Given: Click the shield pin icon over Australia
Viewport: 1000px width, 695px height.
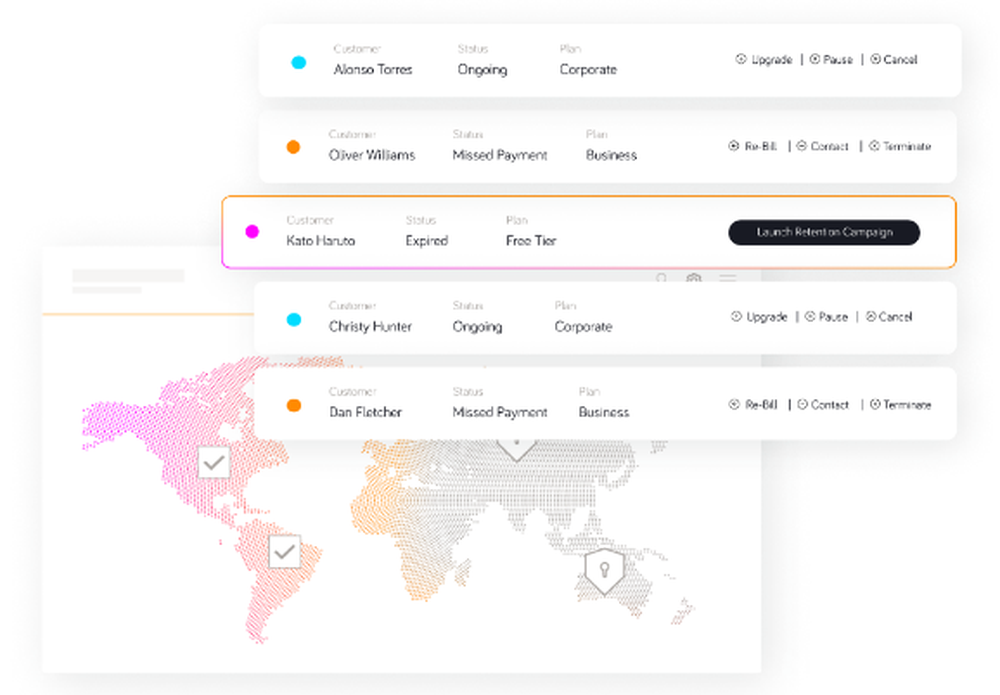Looking at the screenshot, I should click(x=604, y=569).
